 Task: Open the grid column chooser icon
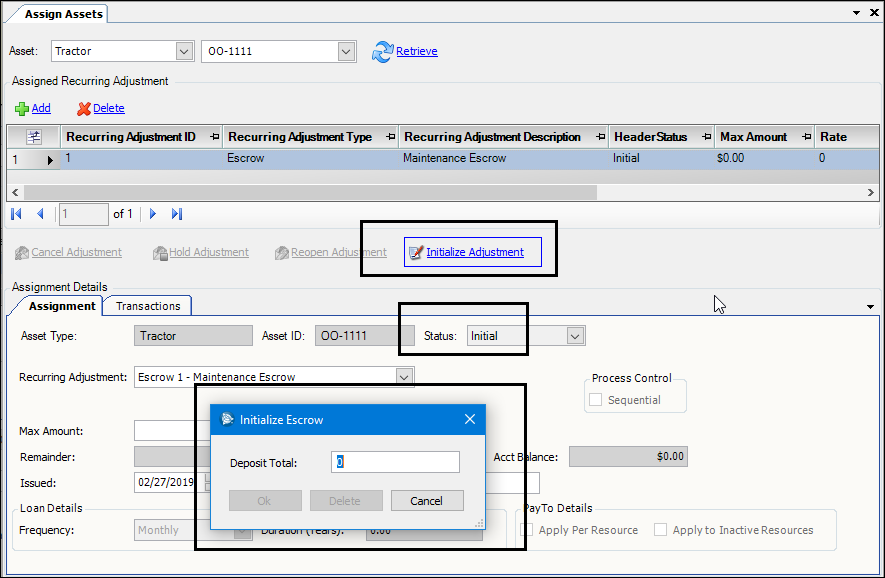34,137
